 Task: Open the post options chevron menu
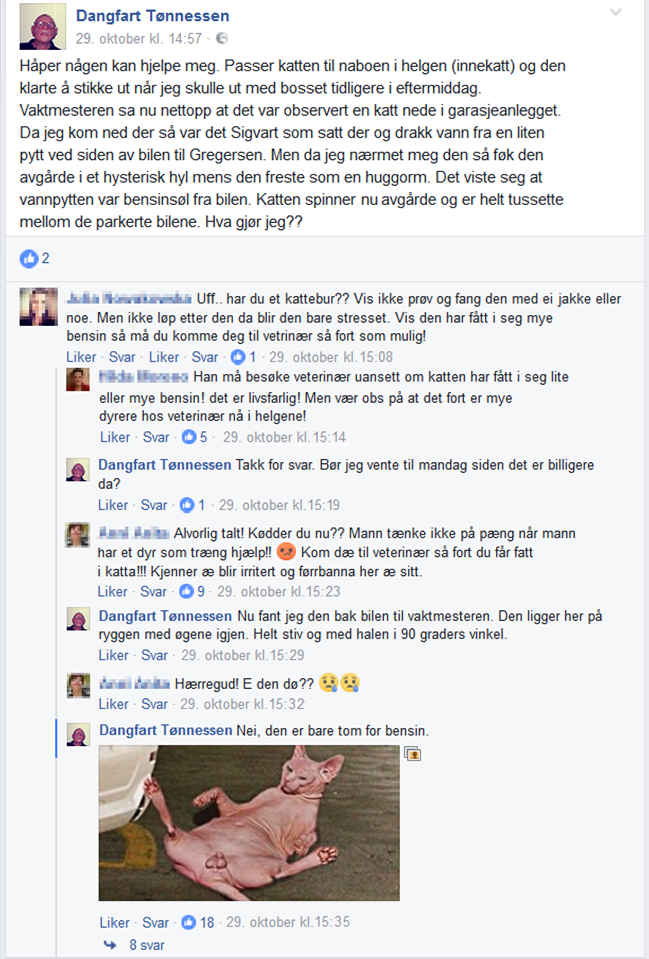coord(616,12)
